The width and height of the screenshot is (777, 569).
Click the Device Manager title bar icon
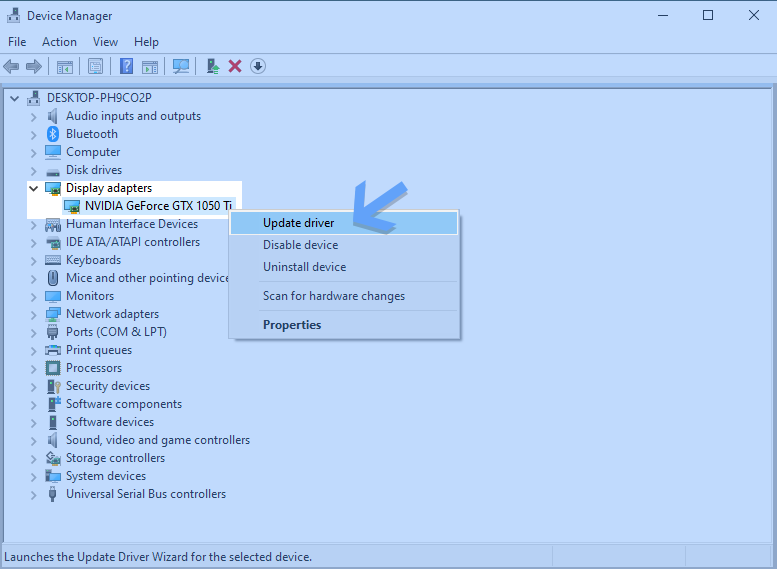13,15
